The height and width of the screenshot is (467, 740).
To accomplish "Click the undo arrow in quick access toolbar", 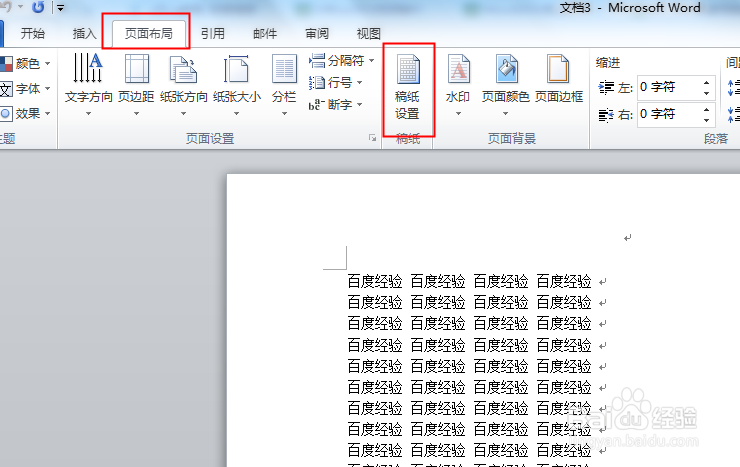I will [6, 7].
